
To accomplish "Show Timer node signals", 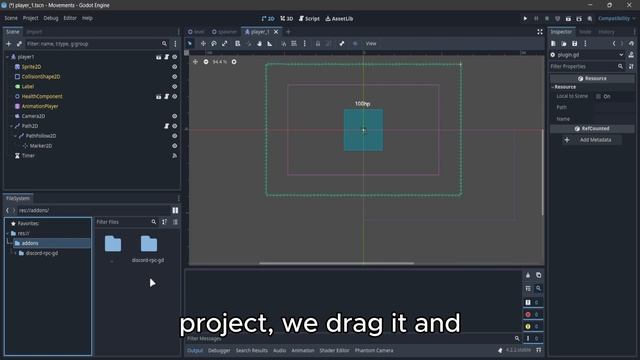I will (x=175, y=156).
